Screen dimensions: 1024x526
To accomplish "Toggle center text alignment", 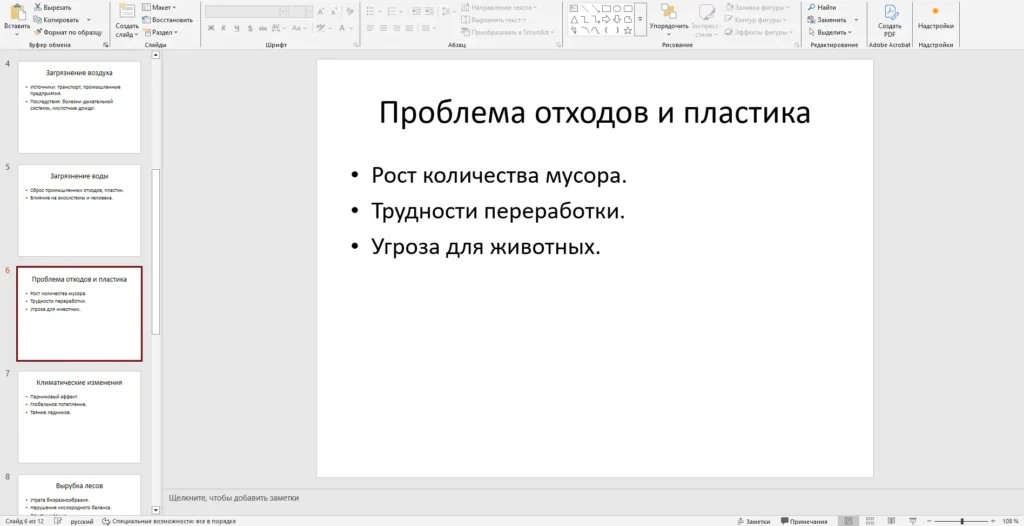I will 384,28.
